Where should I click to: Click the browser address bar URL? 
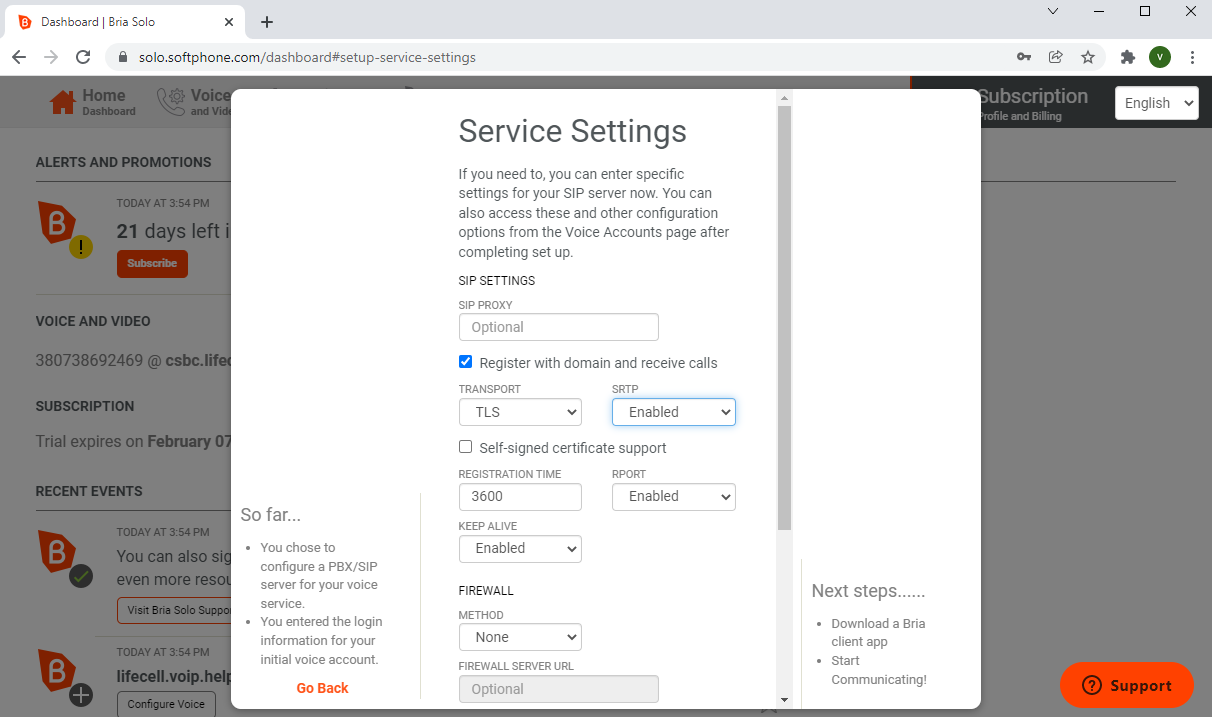pos(307,57)
